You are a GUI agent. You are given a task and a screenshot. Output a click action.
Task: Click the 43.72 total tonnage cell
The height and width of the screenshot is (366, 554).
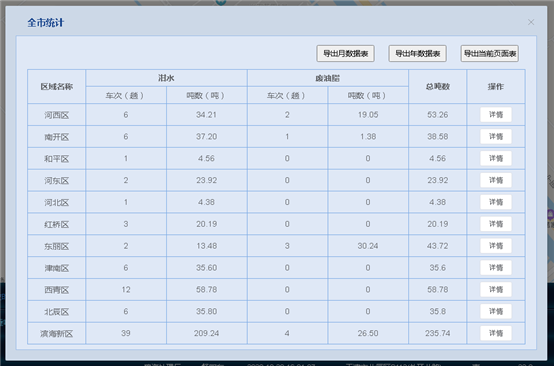(x=437, y=246)
